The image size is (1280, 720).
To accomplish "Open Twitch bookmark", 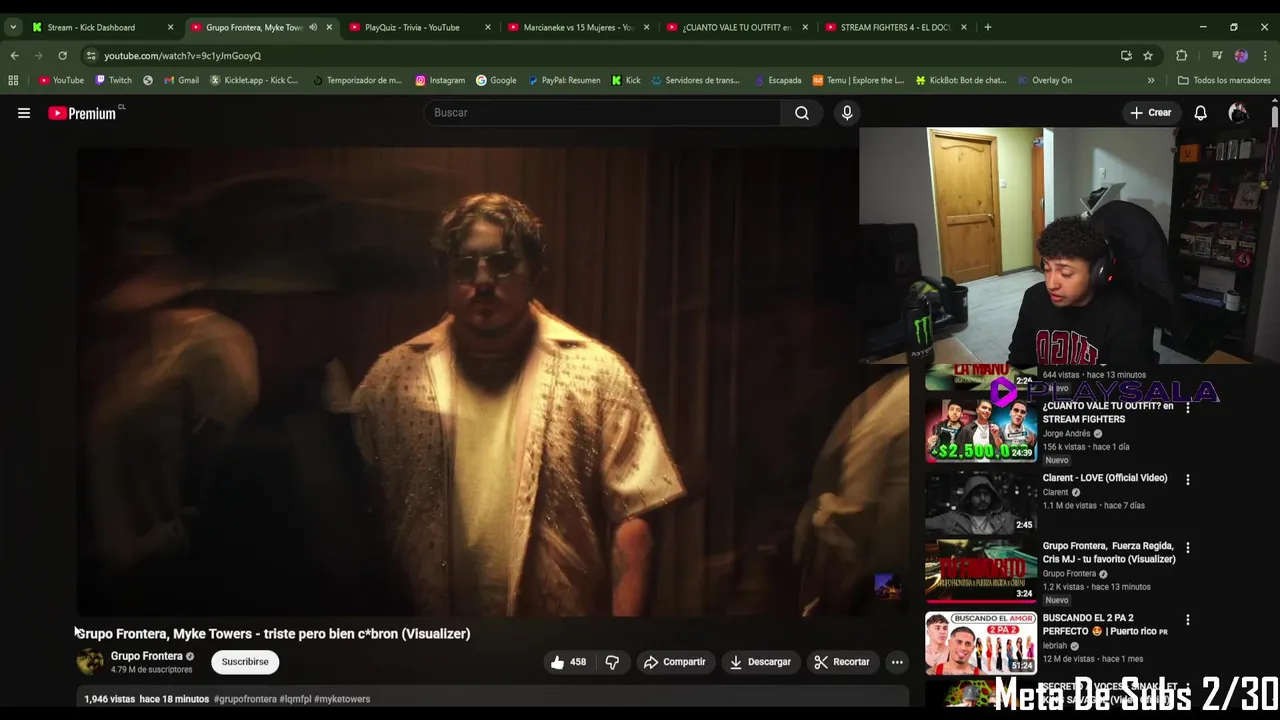I will pos(114,80).
